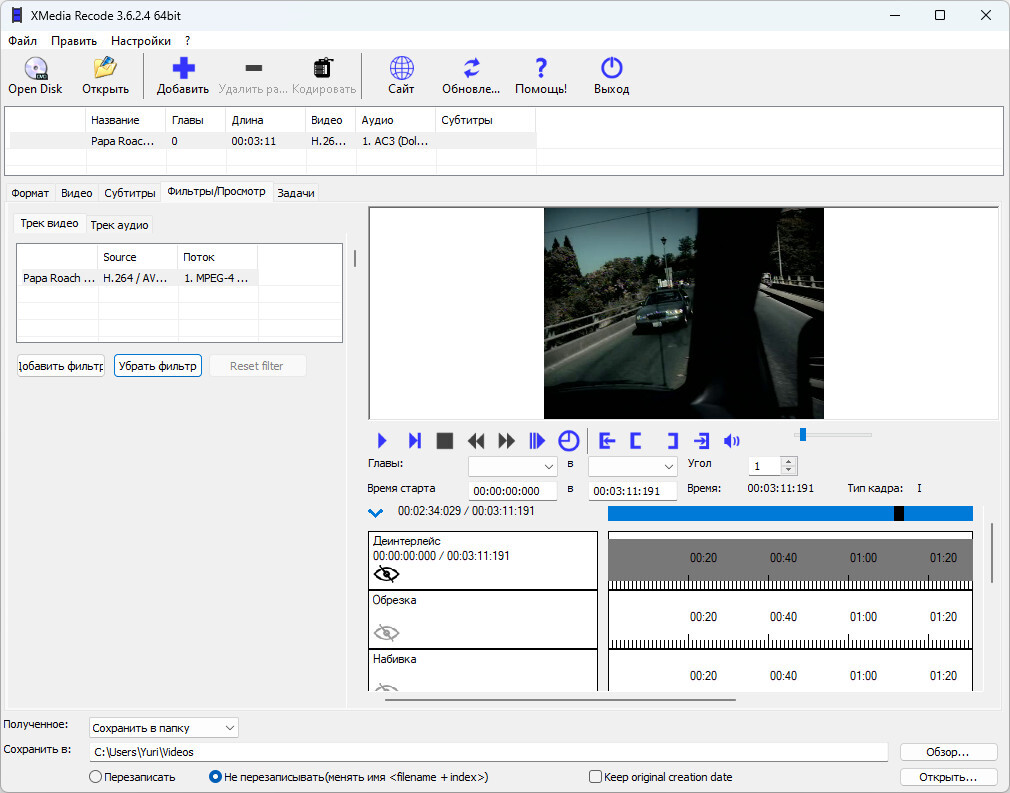Expand the first Главы dropdown
The height and width of the screenshot is (793, 1010).
click(x=513, y=467)
